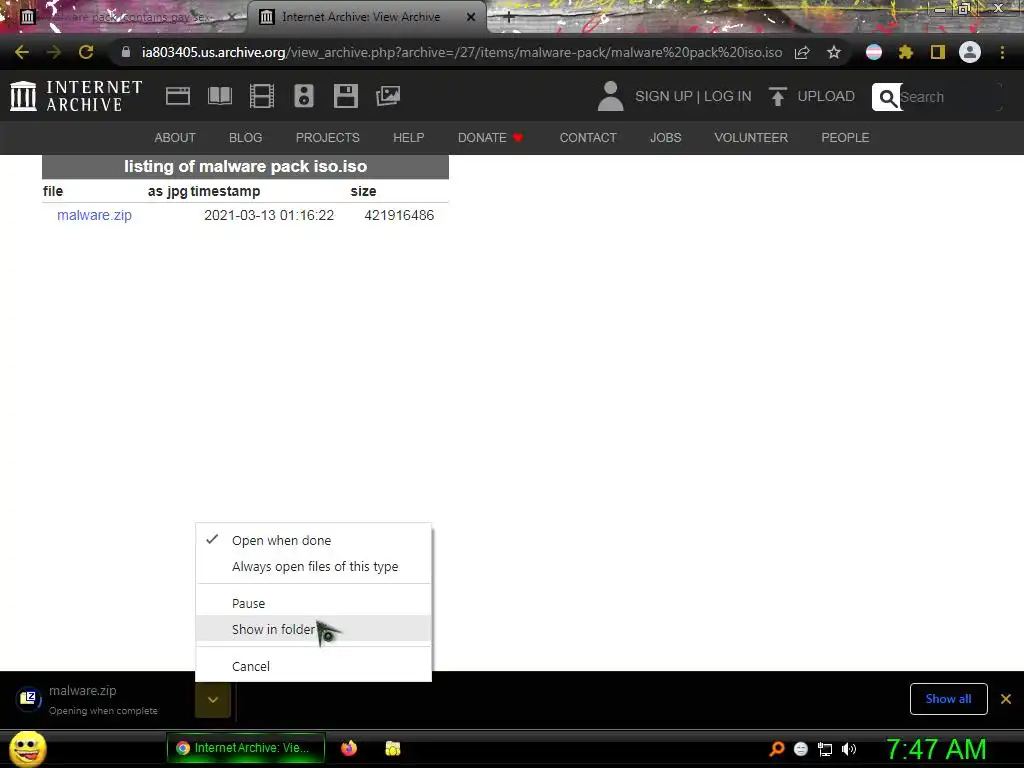
Task: Click Show all downloads button
Action: pos(948,699)
